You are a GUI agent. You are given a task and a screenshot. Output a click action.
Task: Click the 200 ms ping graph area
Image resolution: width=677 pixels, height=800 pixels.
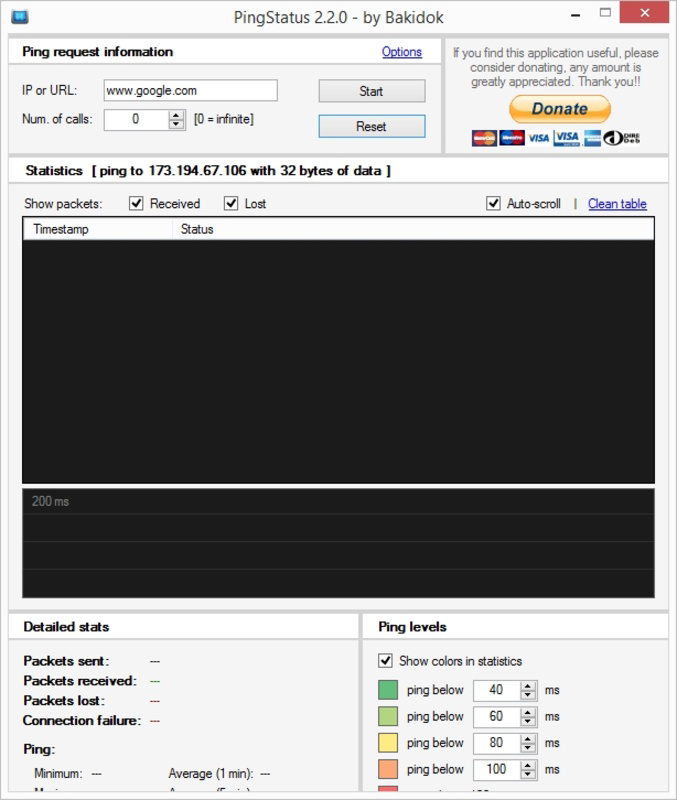(338, 543)
